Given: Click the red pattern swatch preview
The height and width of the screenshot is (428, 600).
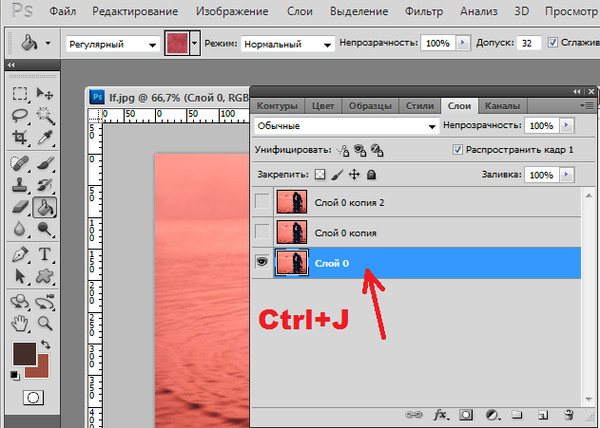Looking at the screenshot, I should [x=177, y=43].
